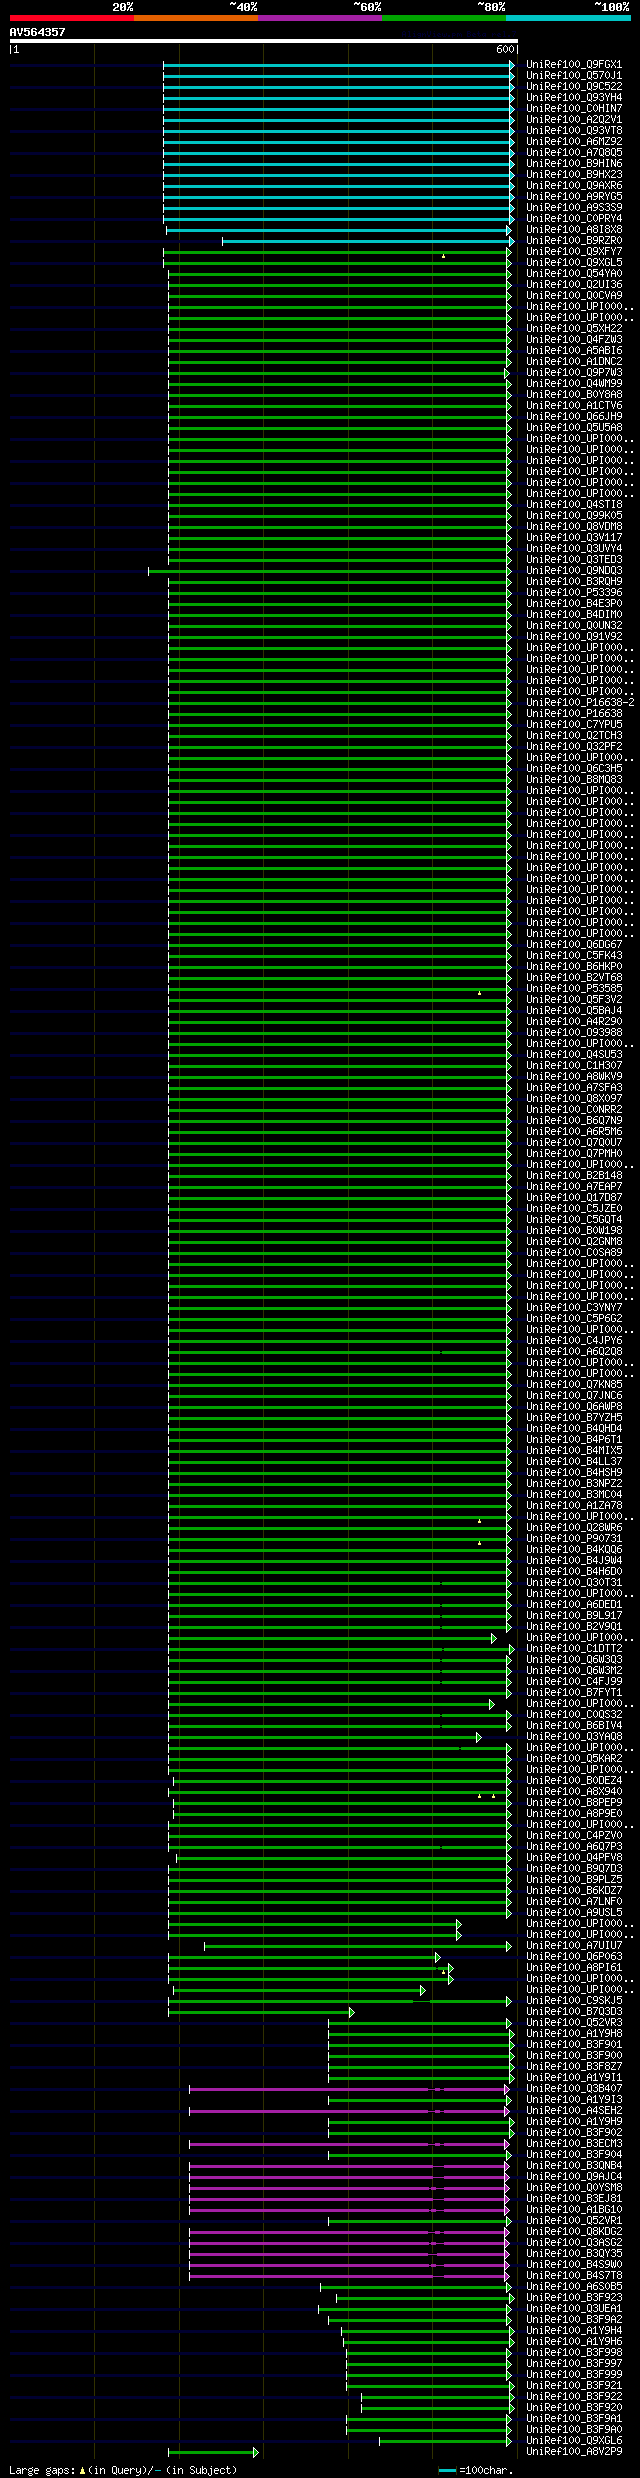Open hit UniRef100_C0HIN7
The width and height of the screenshot is (640, 2478).
pos(574,109)
